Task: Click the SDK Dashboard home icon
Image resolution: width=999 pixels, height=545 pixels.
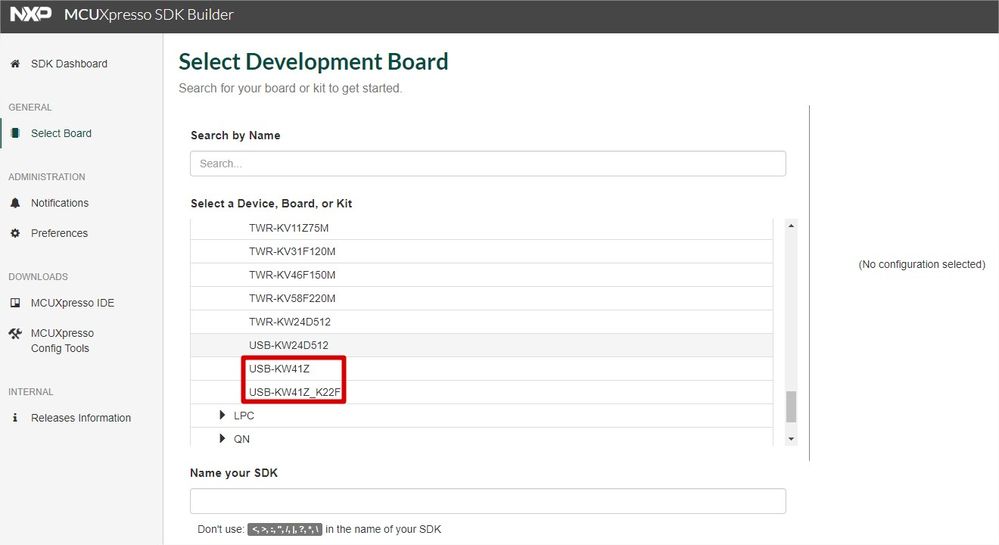Action: 15,64
